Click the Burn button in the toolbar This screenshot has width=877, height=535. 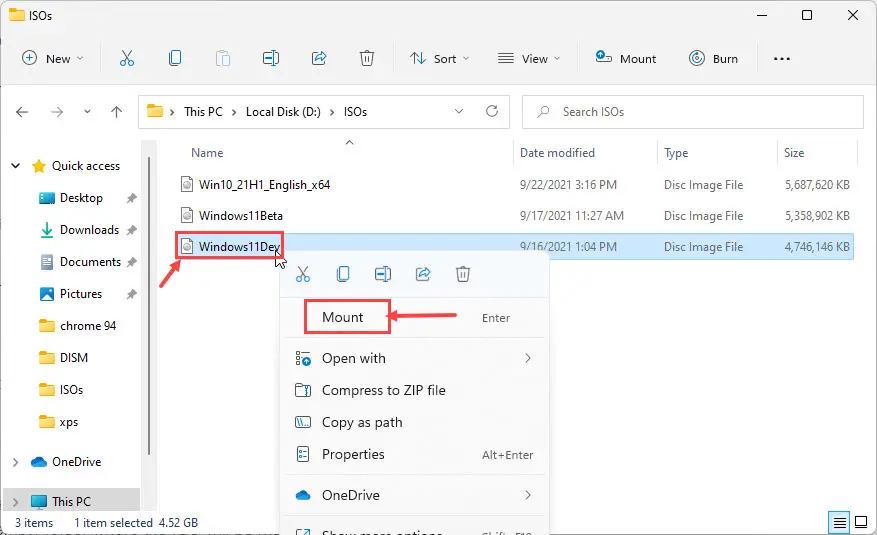tap(714, 58)
